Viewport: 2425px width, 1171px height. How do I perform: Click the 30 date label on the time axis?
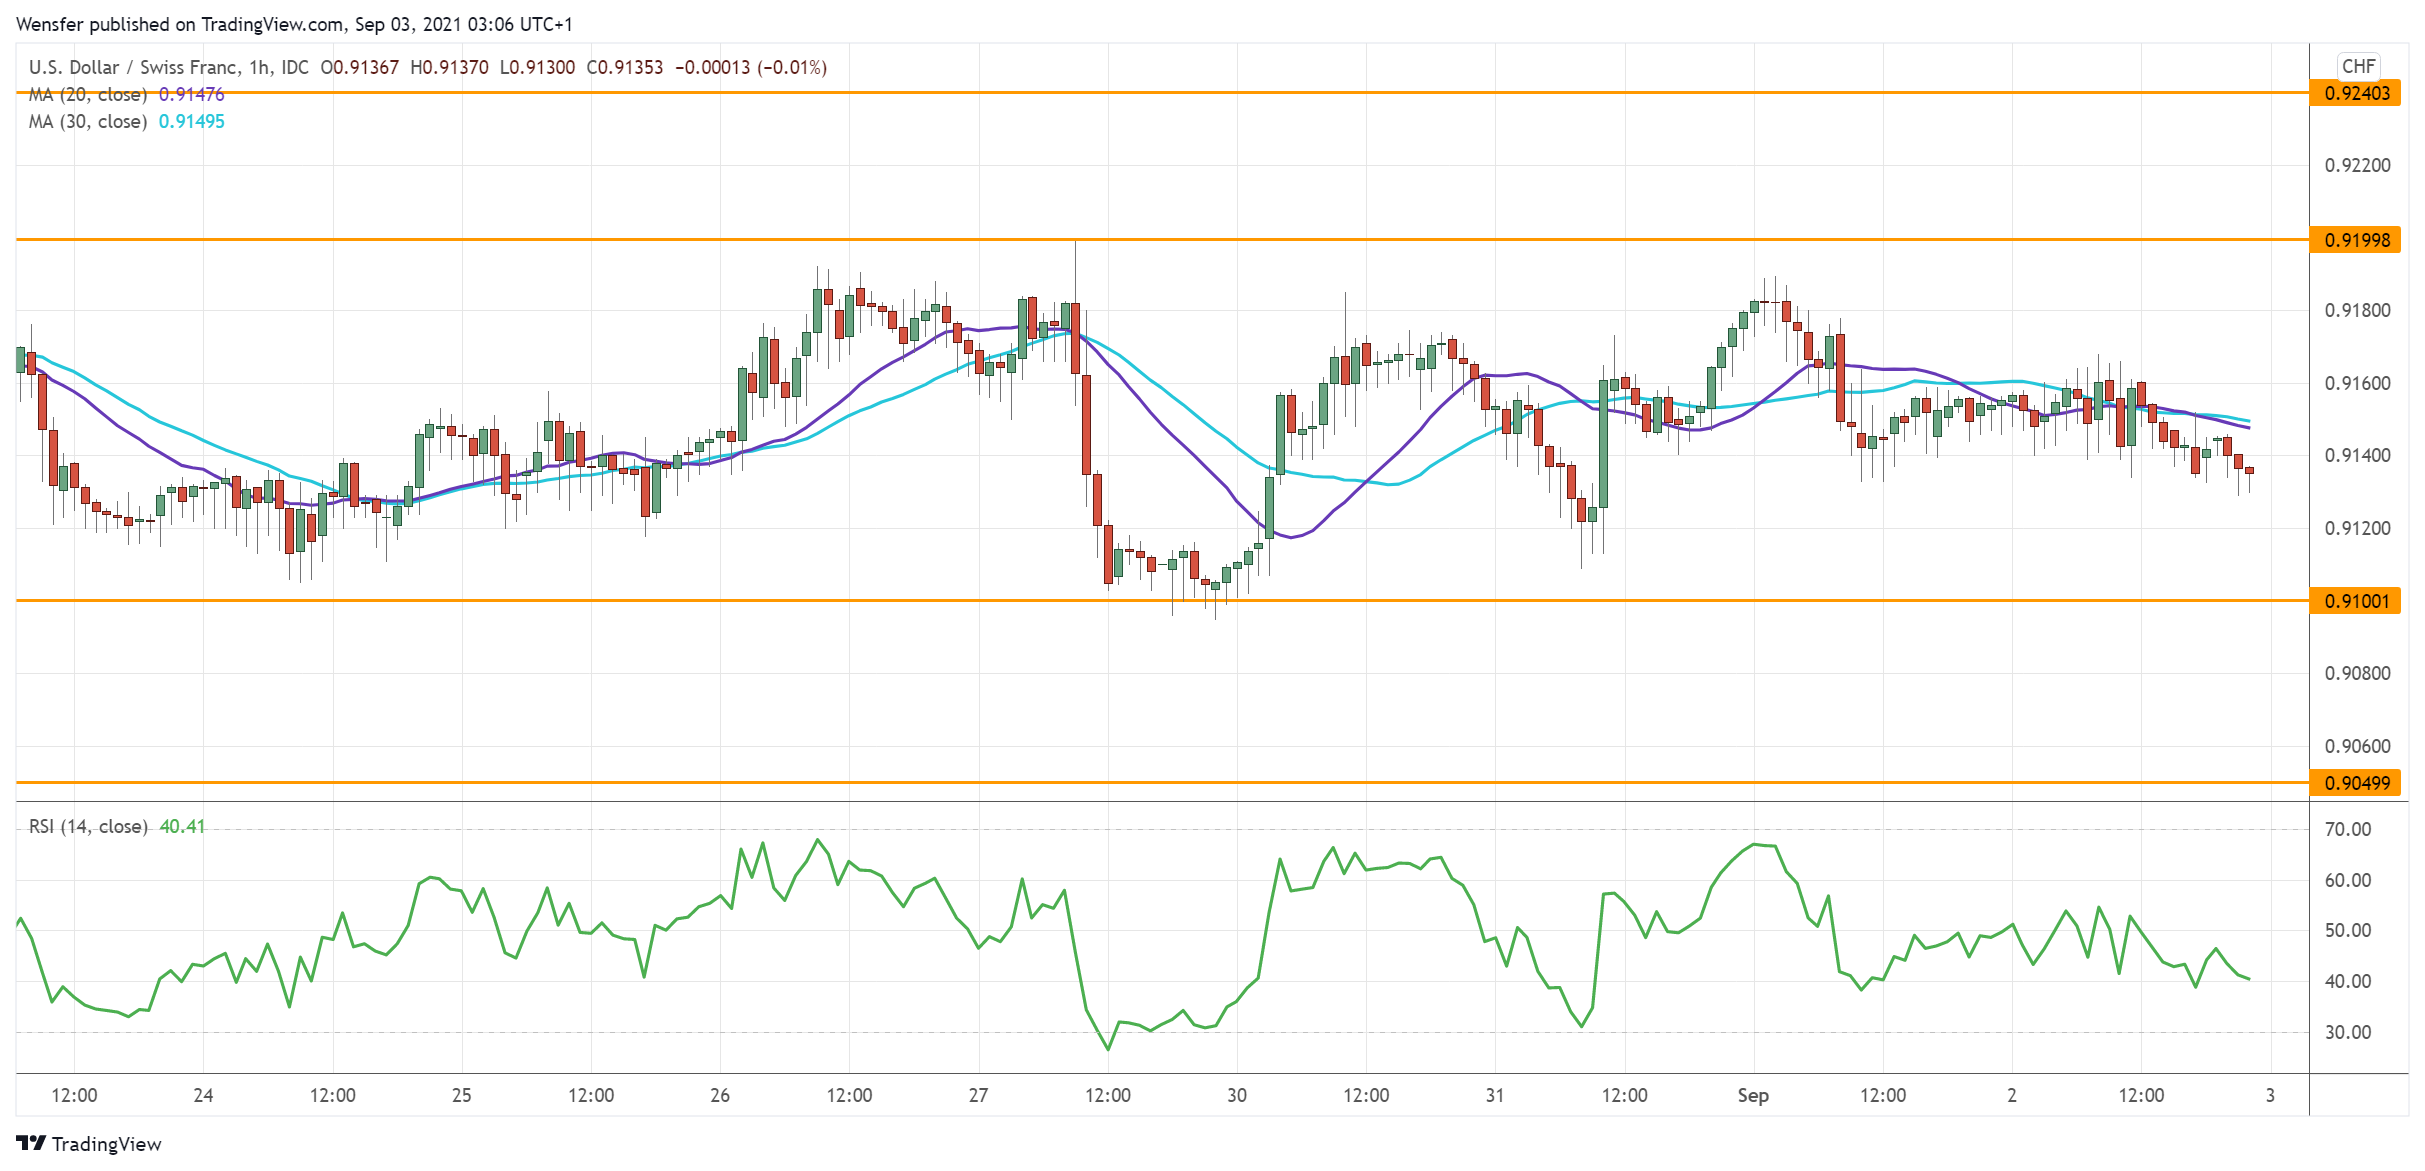point(1235,1096)
